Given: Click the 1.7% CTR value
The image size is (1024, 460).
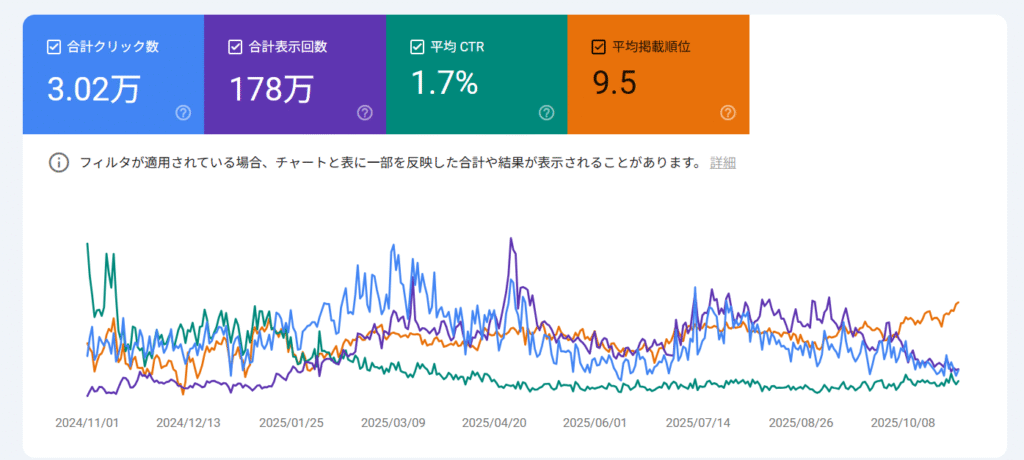Looking at the screenshot, I should 443,84.
